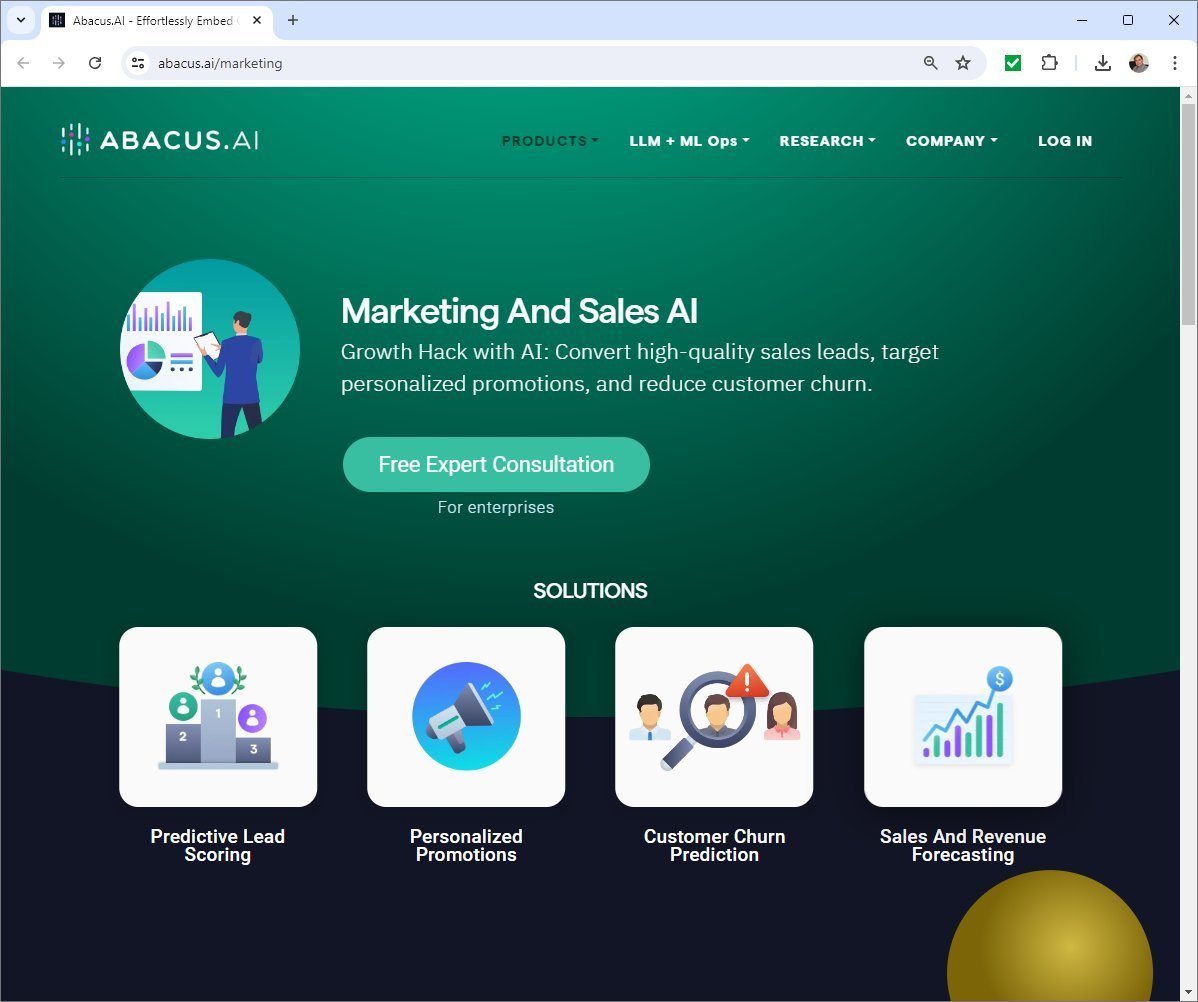The image size is (1198, 1002).
Task: Open a new tab with the plus button
Action: [293, 20]
